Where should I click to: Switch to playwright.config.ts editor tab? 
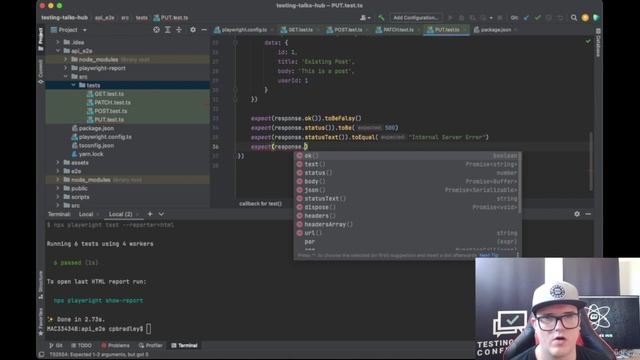click(x=243, y=30)
